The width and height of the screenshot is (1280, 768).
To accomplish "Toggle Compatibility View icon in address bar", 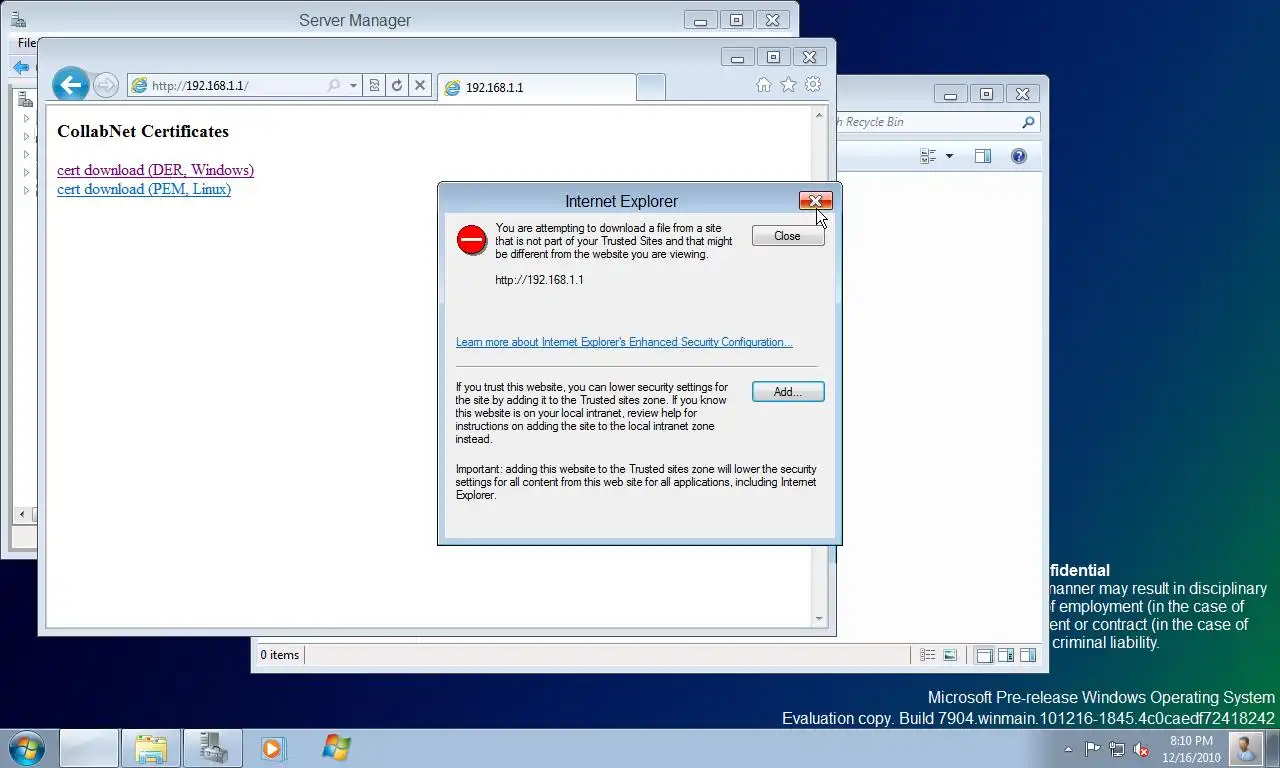I will (x=374, y=86).
